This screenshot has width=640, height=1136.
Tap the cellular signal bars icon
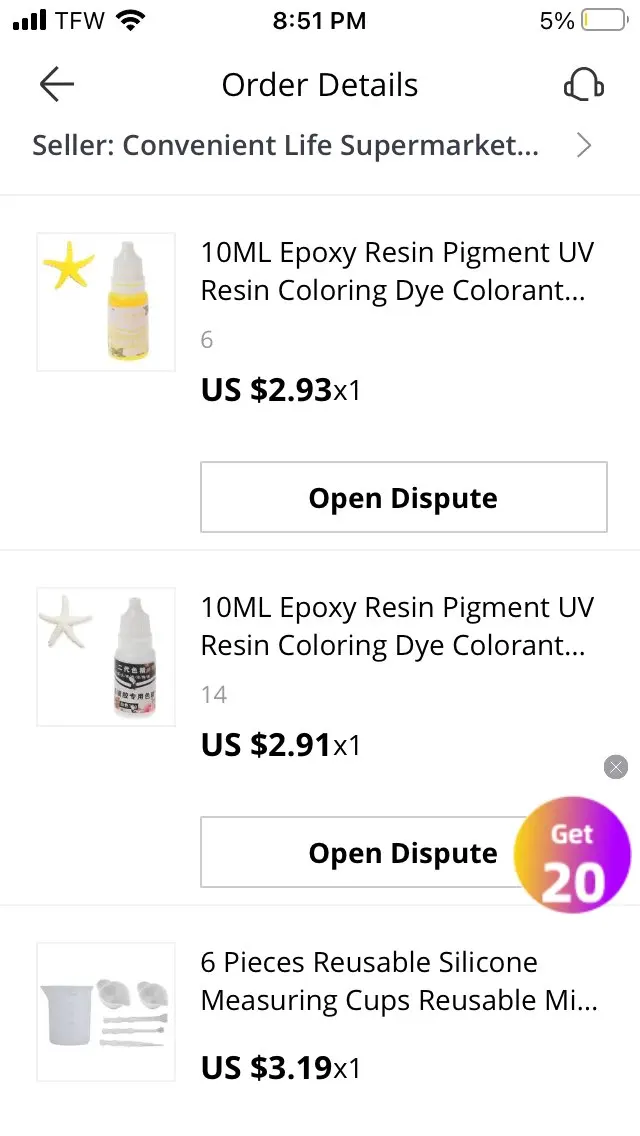pyautogui.click(x=30, y=20)
